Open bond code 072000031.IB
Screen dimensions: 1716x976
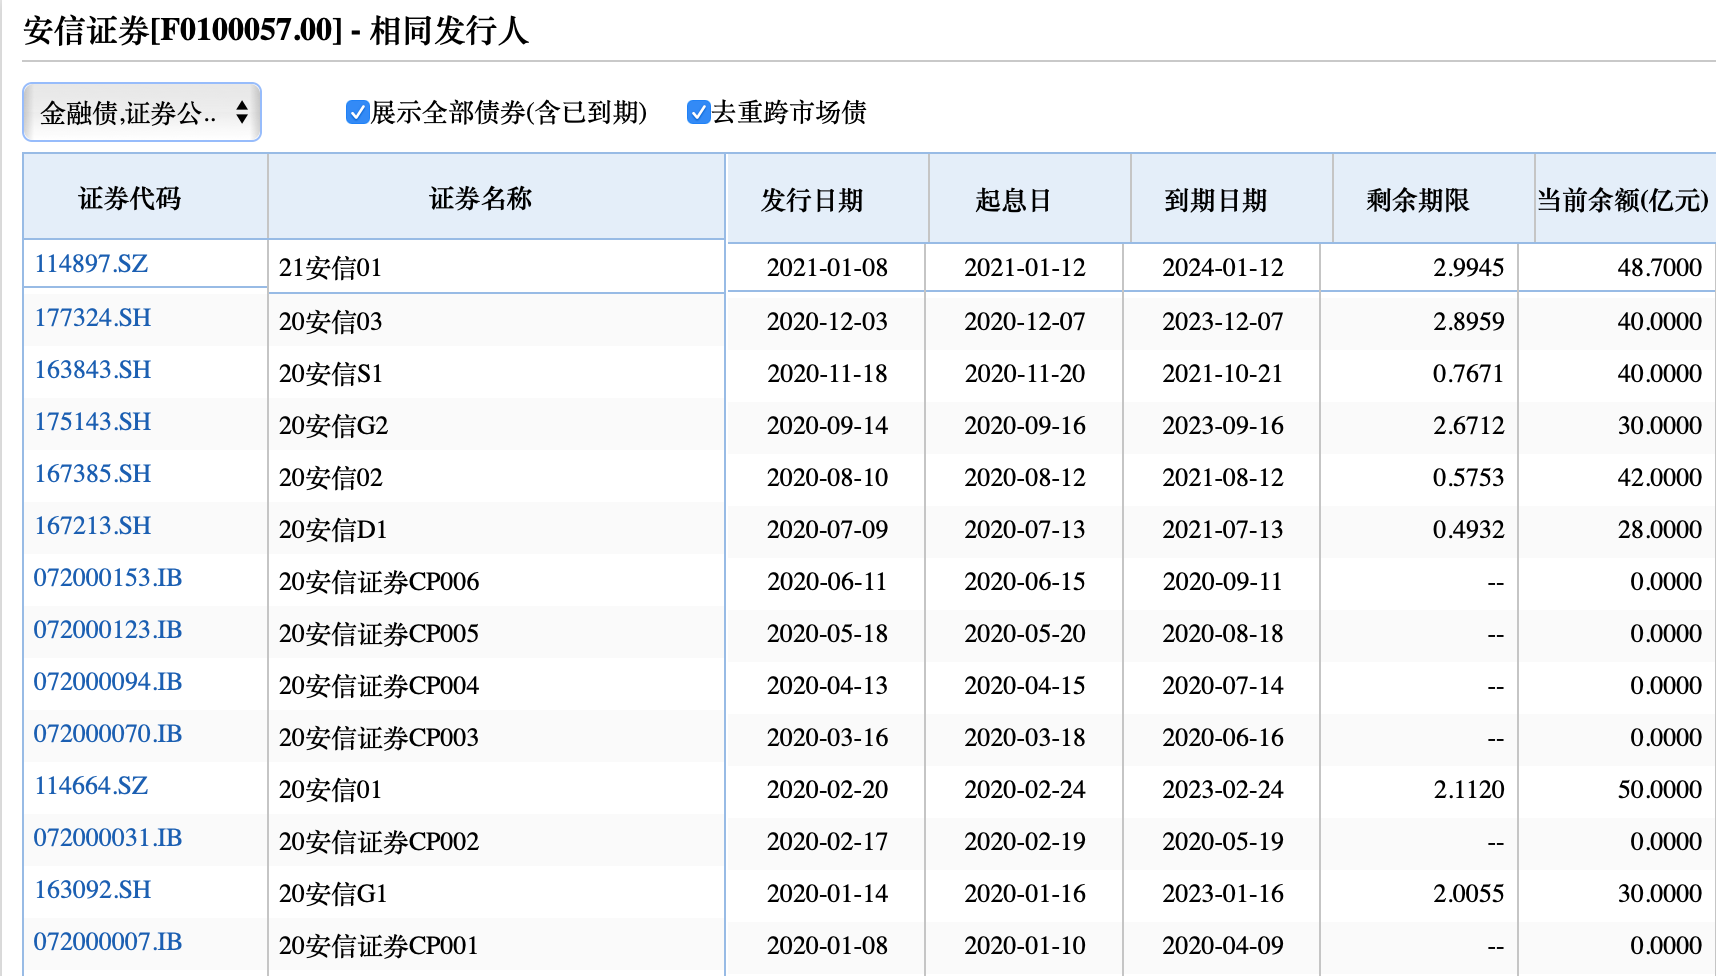(108, 838)
